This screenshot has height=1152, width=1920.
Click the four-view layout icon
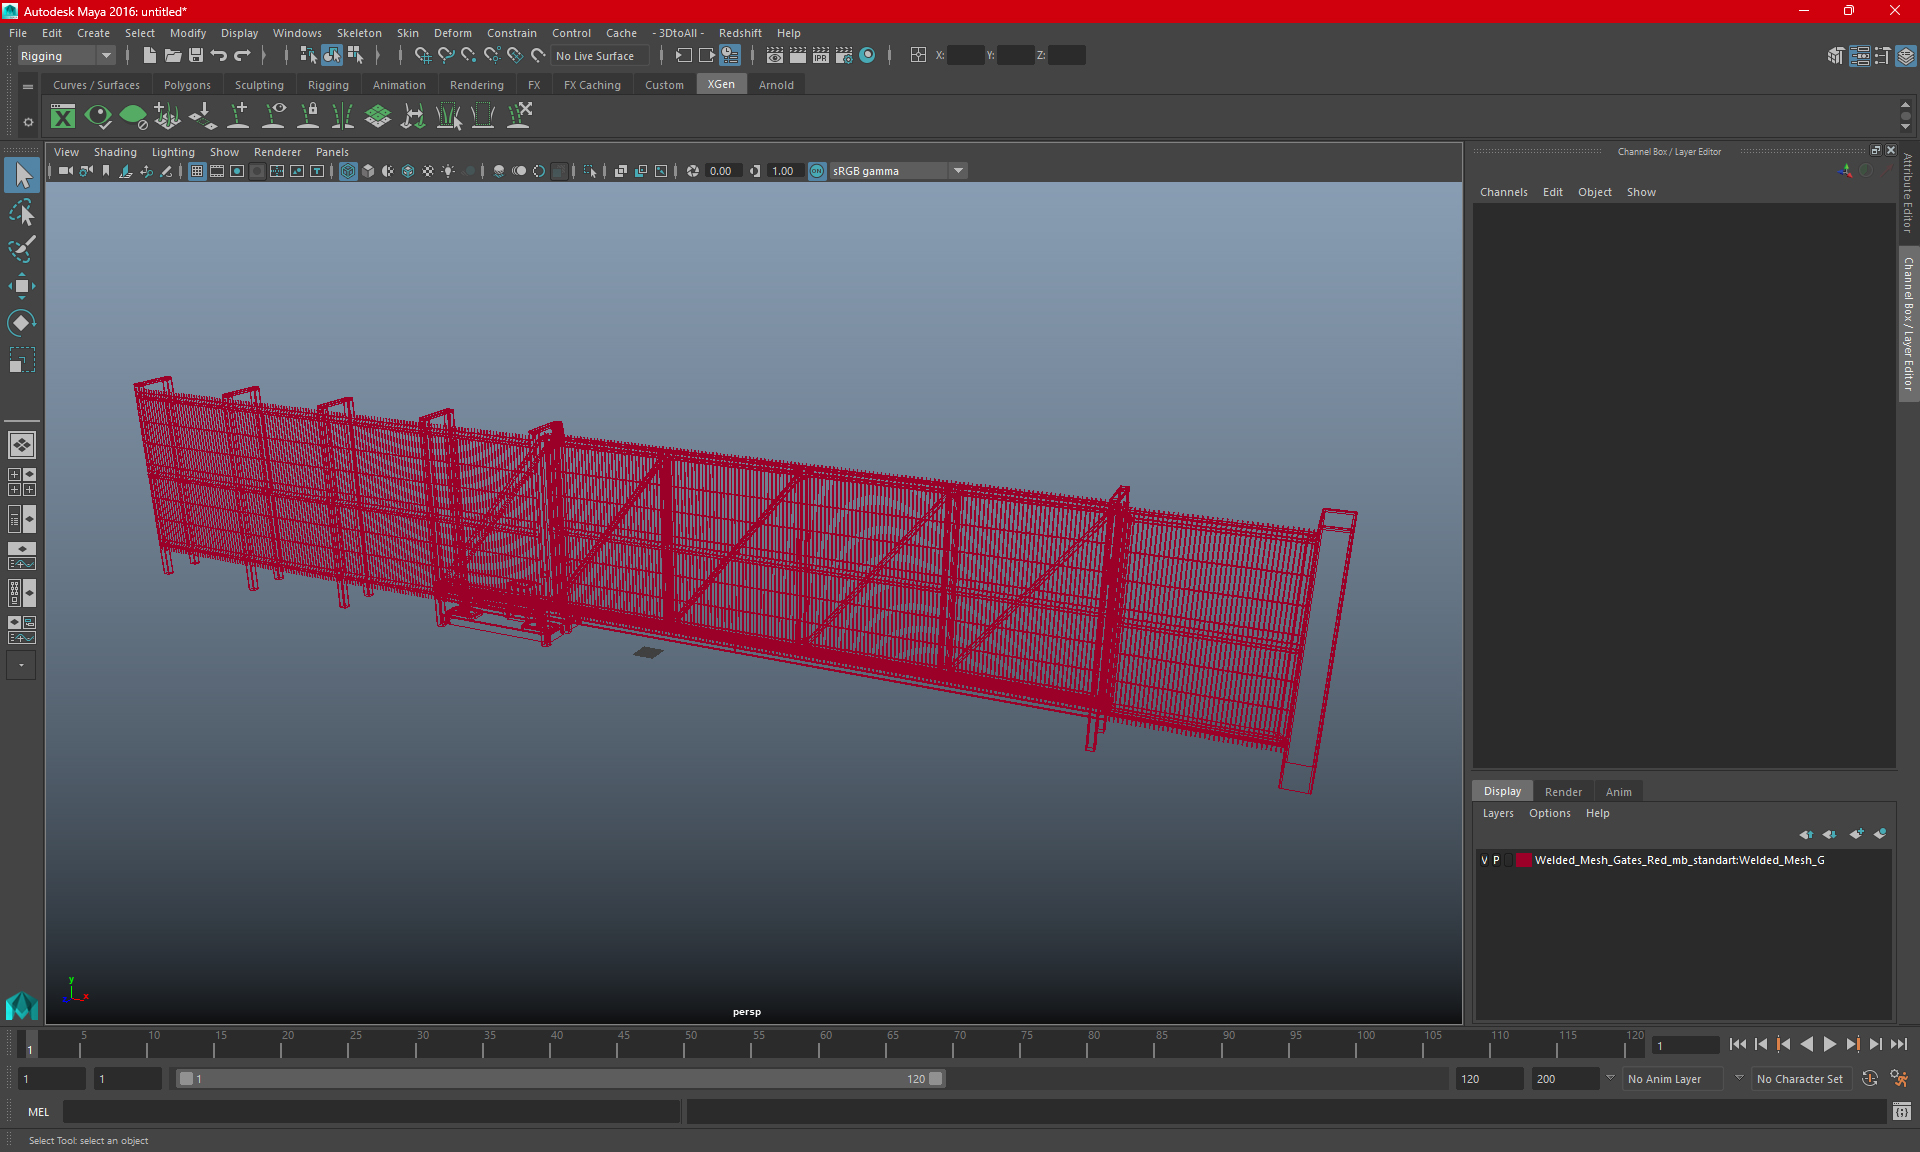click(x=21, y=482)
